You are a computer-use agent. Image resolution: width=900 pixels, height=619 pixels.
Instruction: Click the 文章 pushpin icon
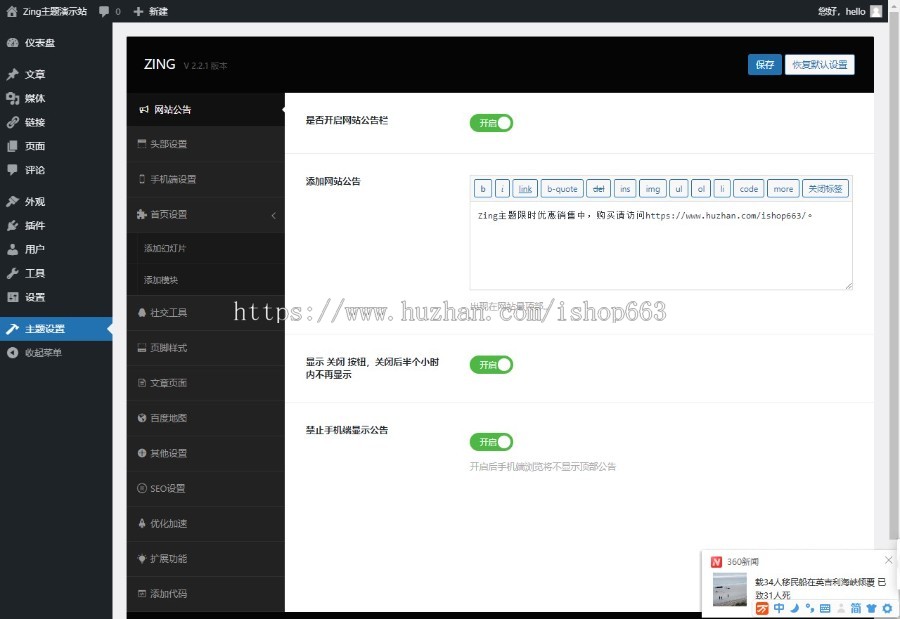(13, 74)
